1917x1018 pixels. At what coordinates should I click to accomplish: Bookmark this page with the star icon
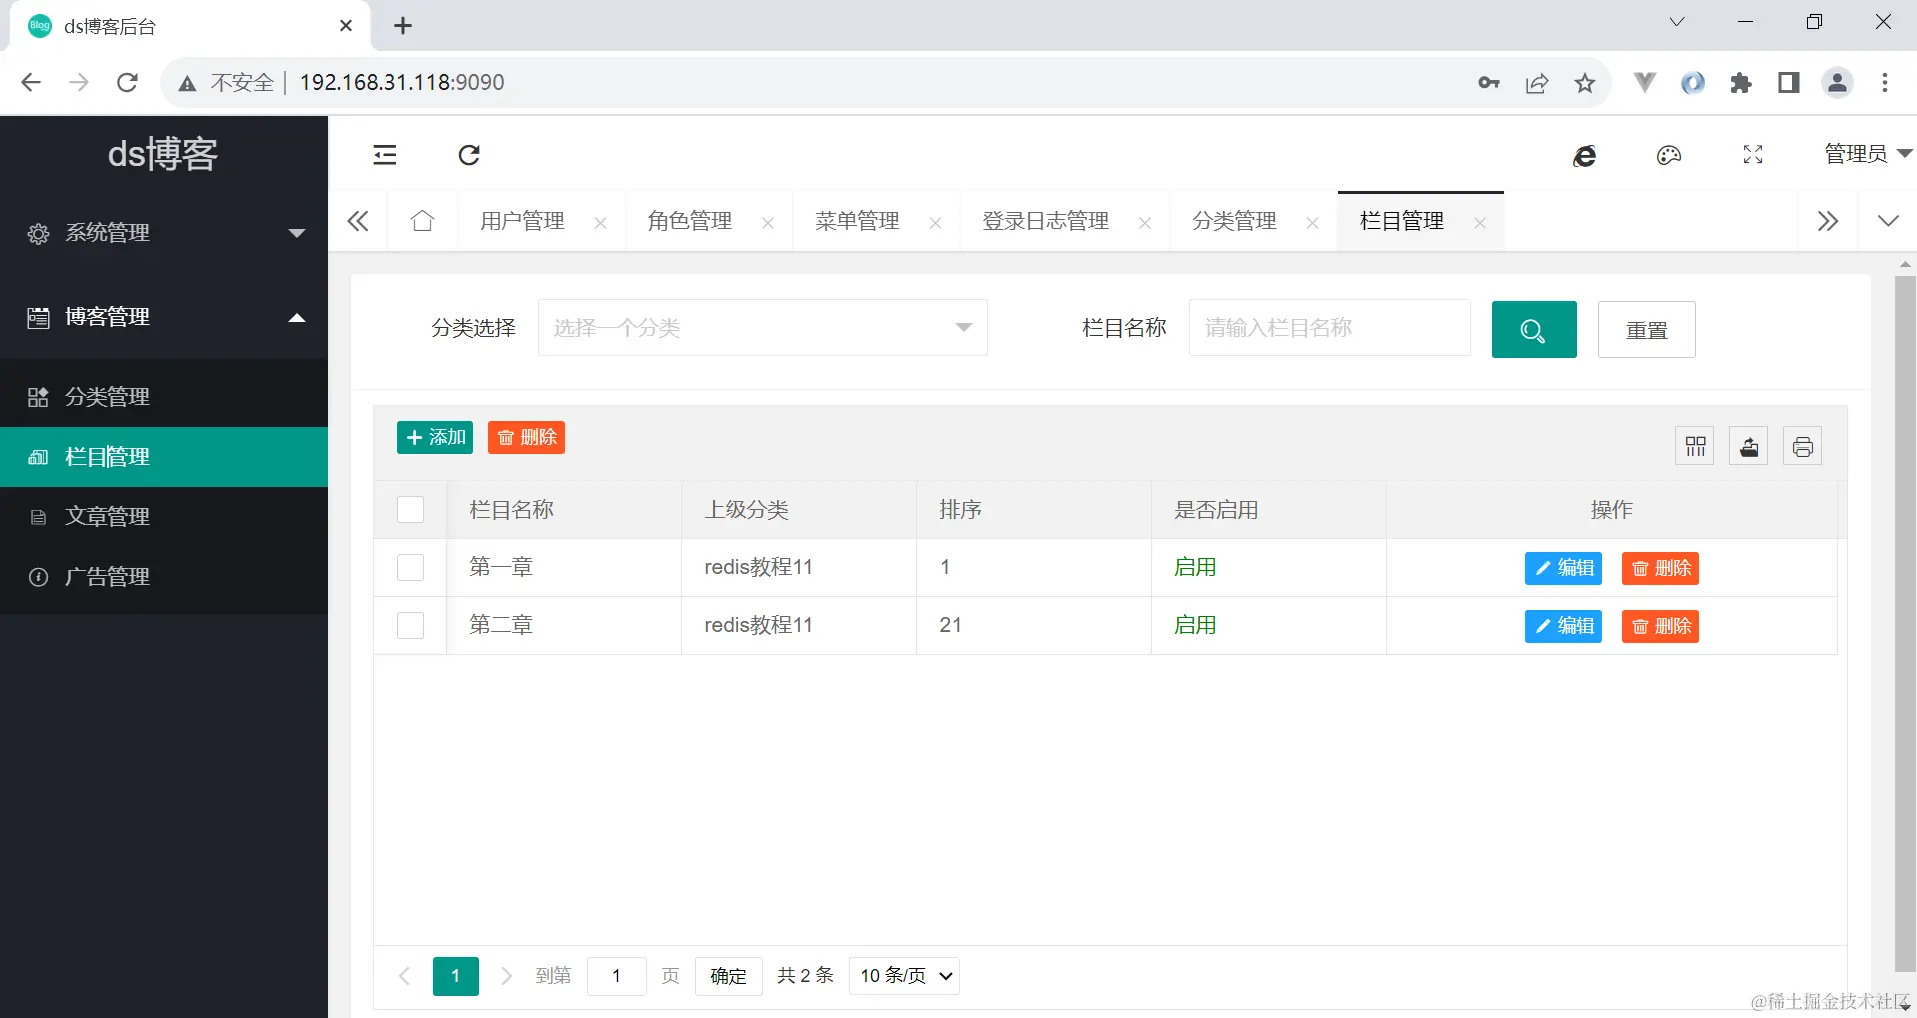1585,83
